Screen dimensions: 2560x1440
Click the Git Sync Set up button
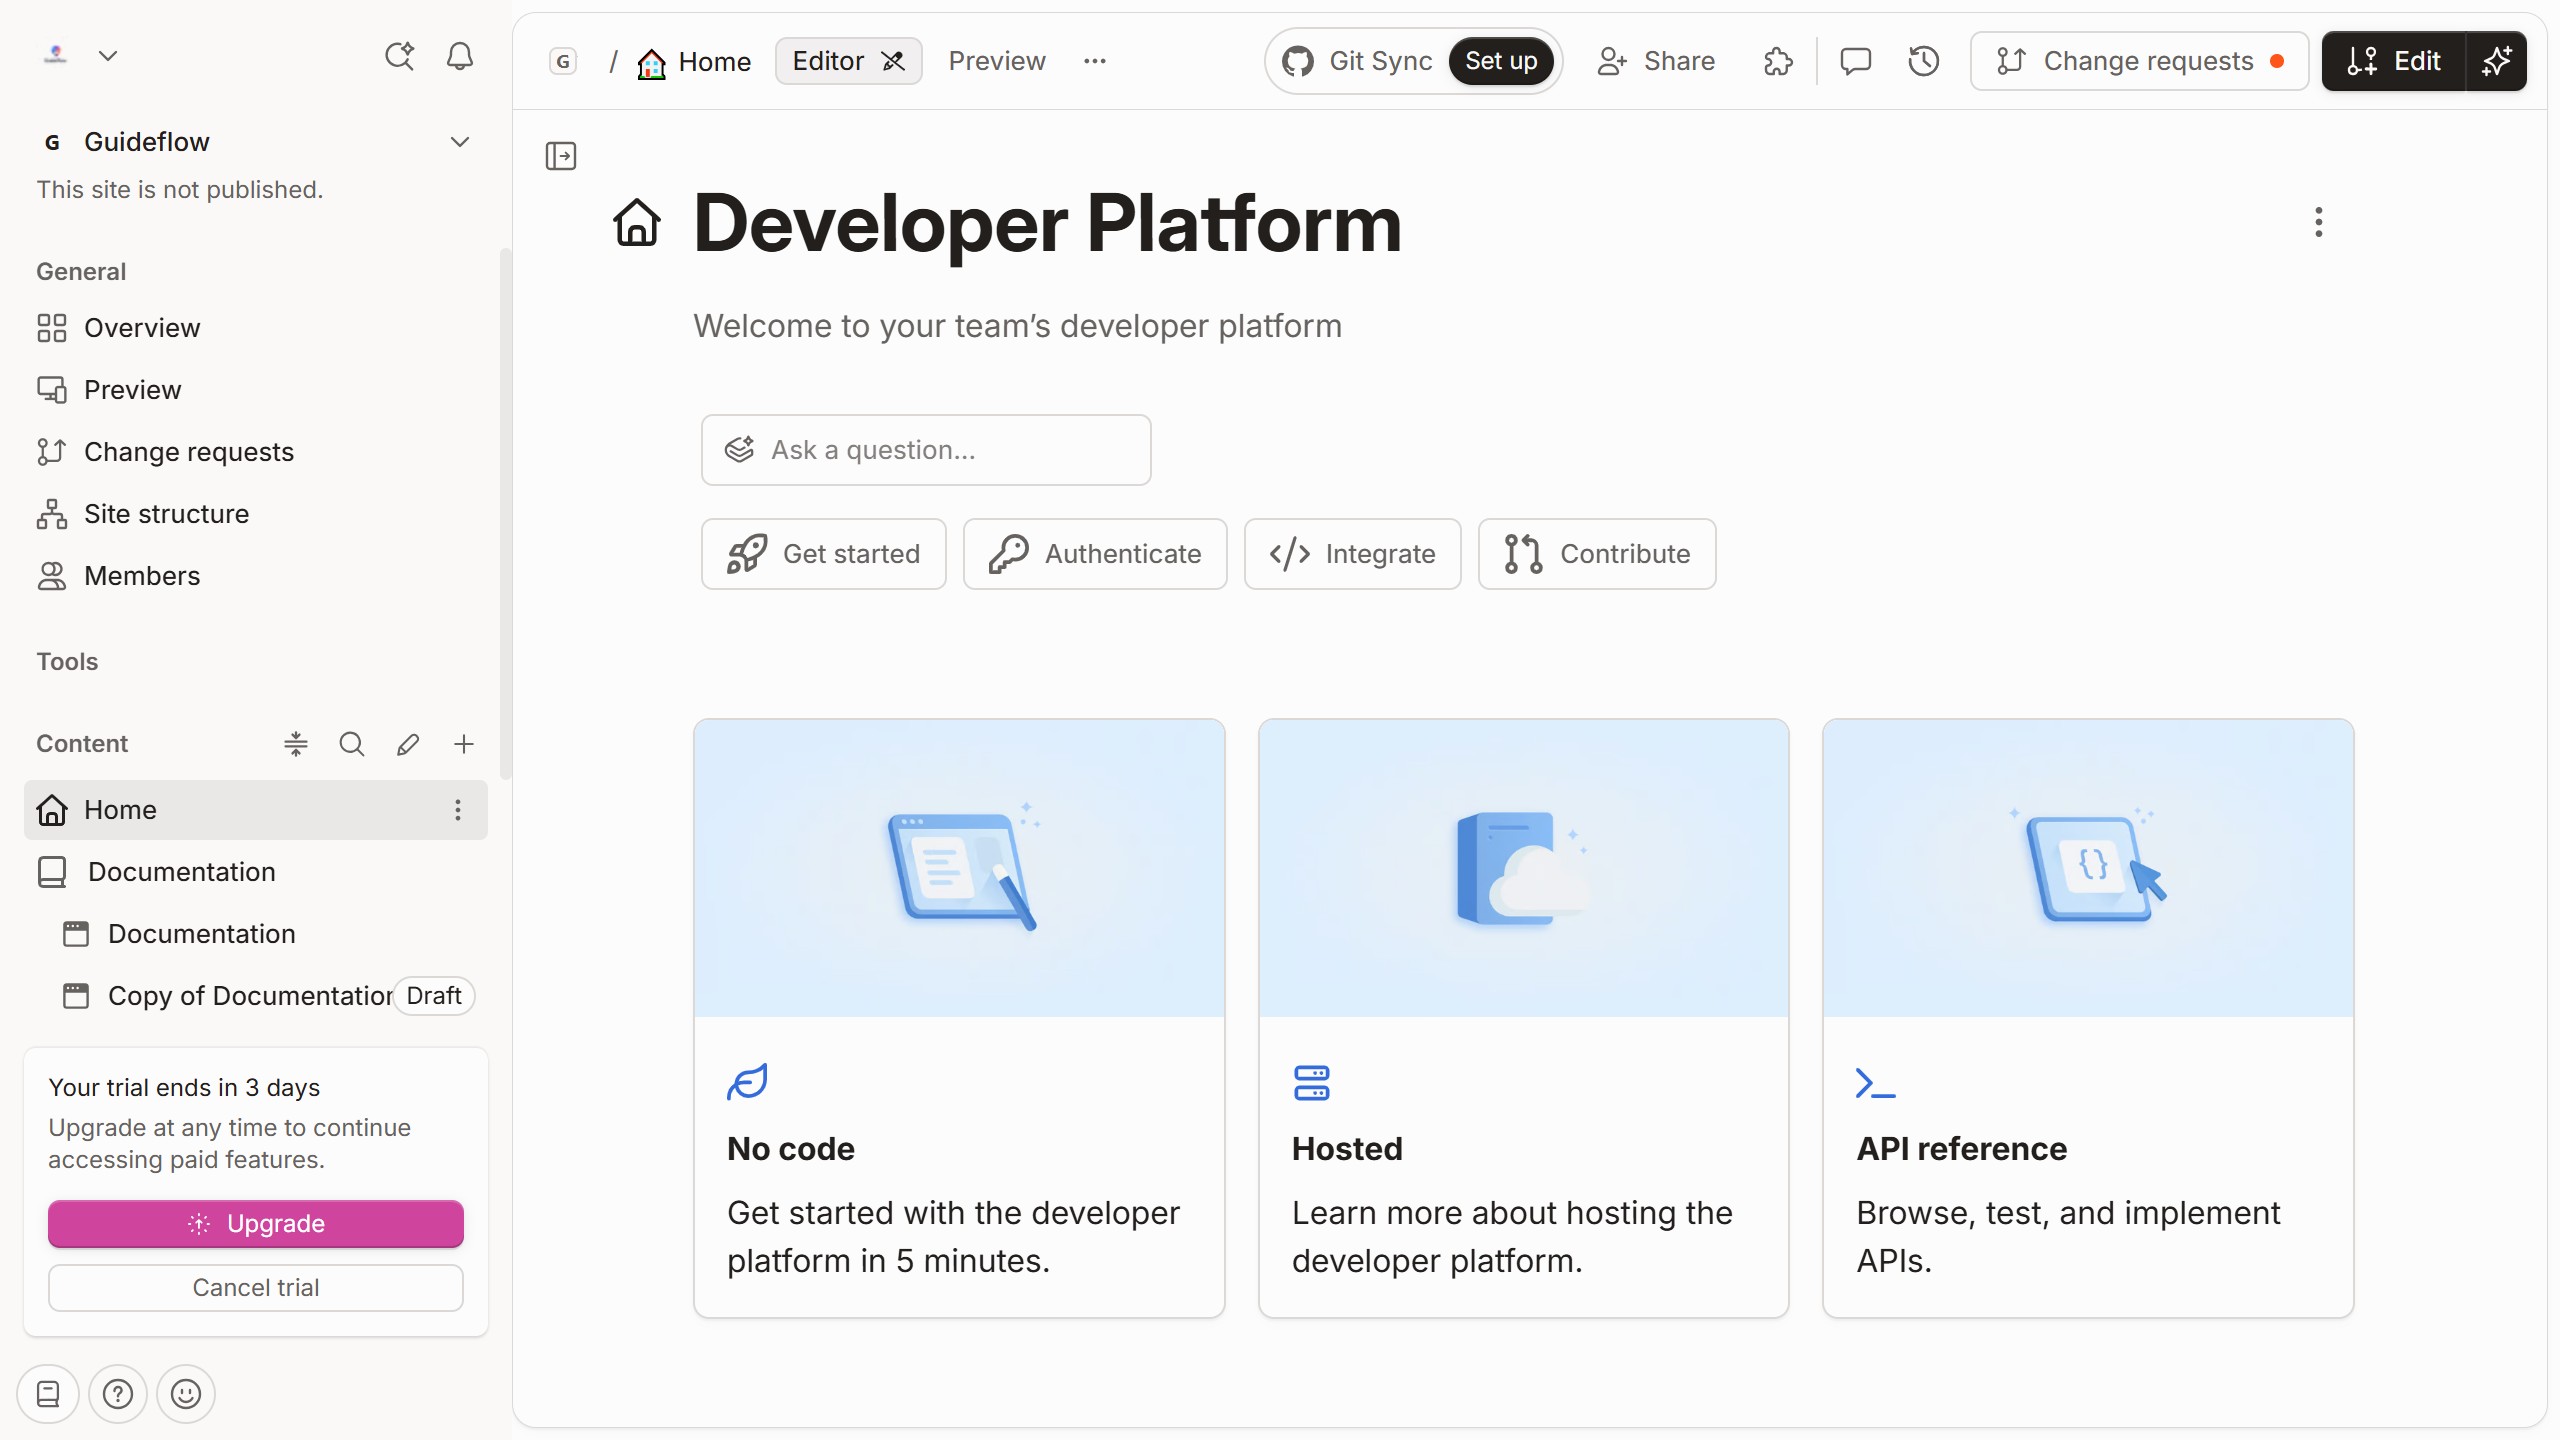coord(1501,62)
